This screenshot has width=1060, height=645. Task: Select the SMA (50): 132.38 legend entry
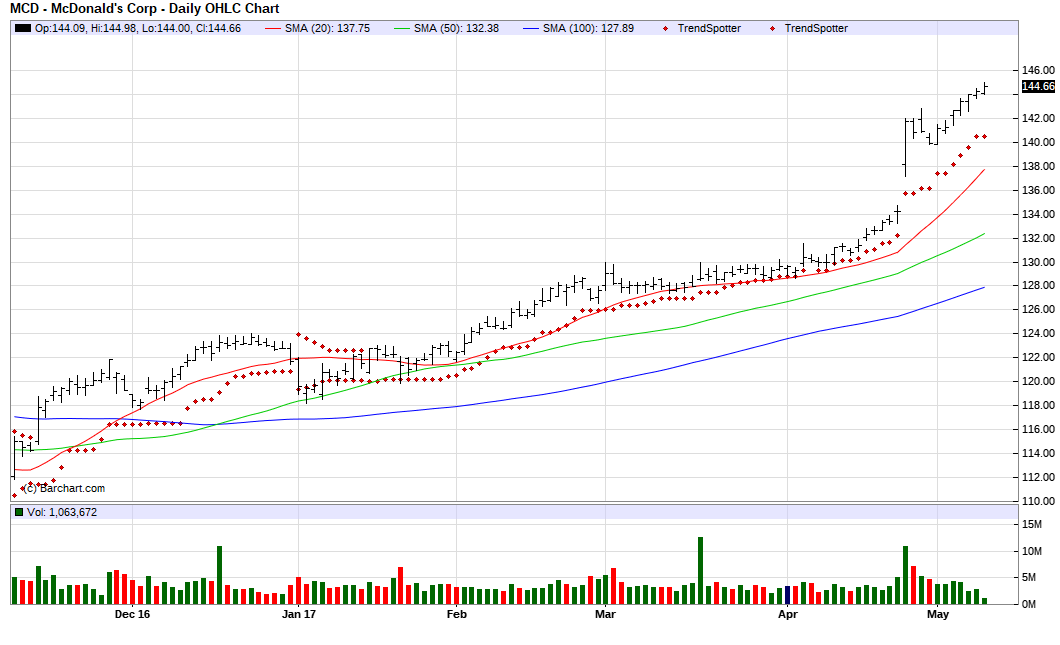(456, 28)
